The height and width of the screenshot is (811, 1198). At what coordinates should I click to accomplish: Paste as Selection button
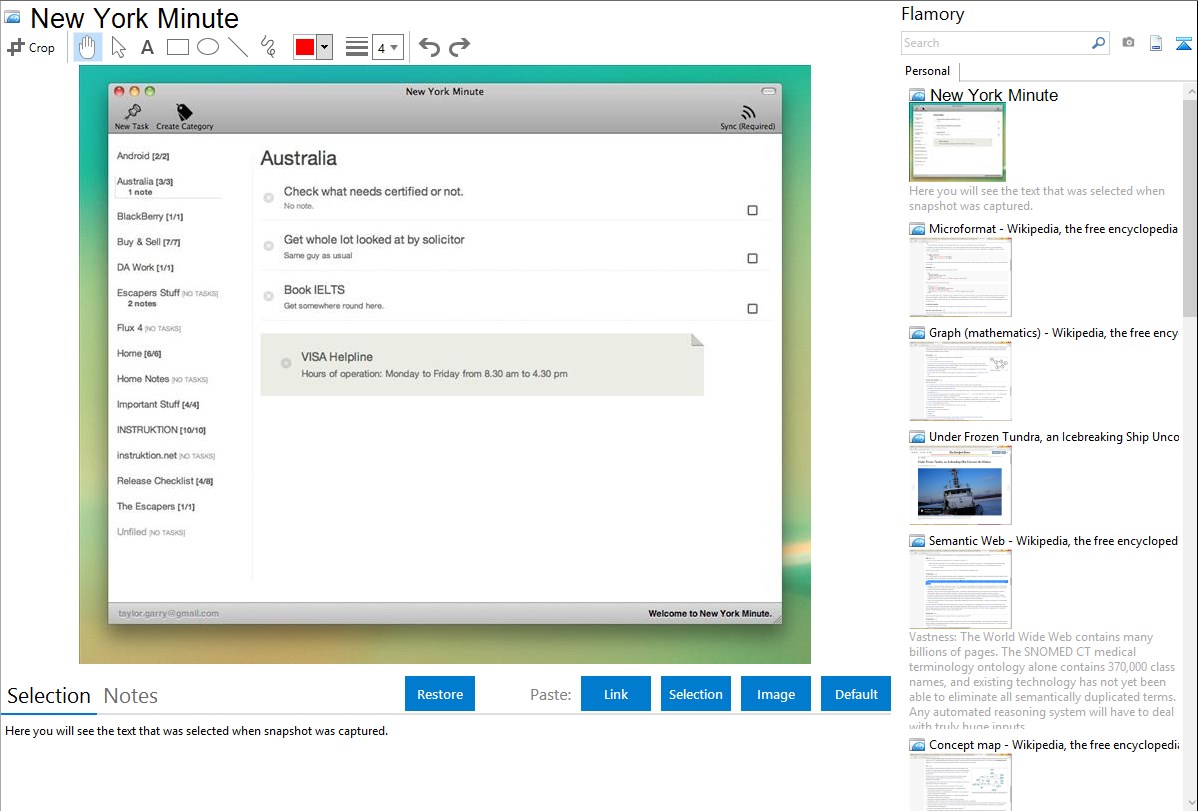coord(695,694)
